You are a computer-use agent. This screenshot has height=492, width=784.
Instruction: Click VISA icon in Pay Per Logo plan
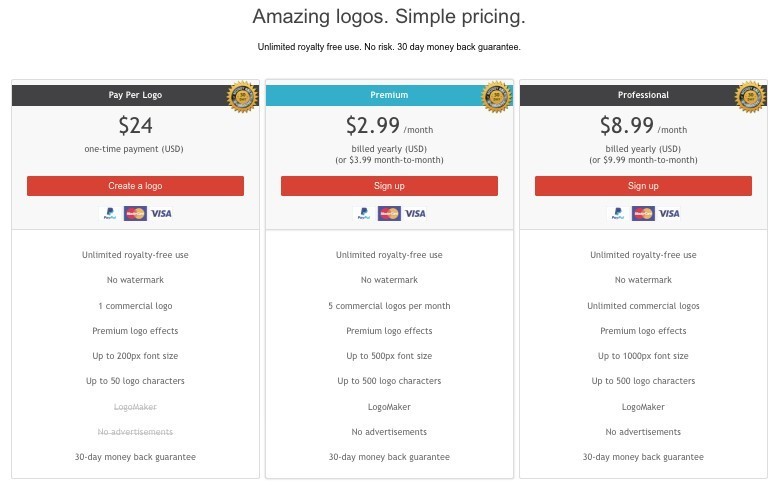coord(161,214)
